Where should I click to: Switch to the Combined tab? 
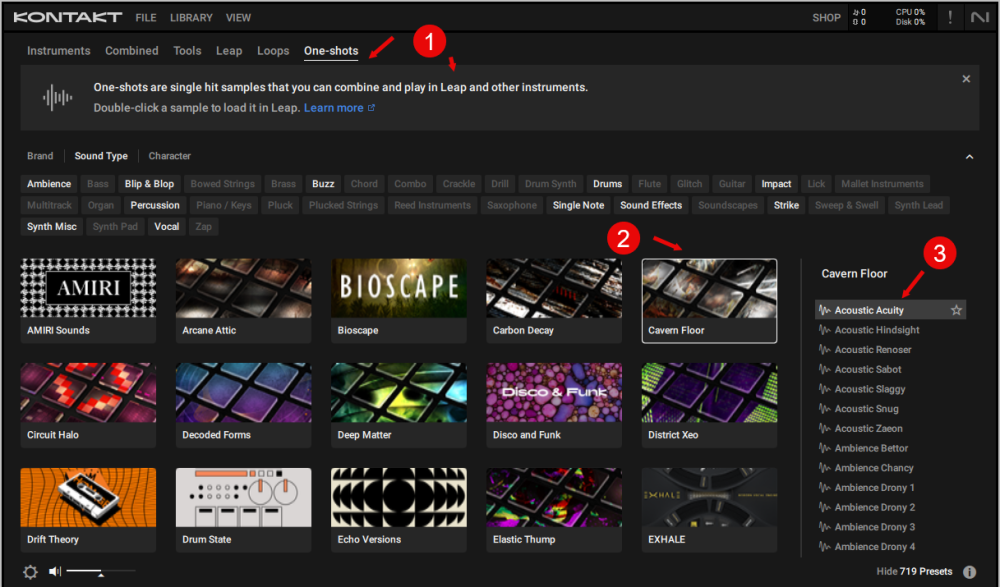click(131, 50)
